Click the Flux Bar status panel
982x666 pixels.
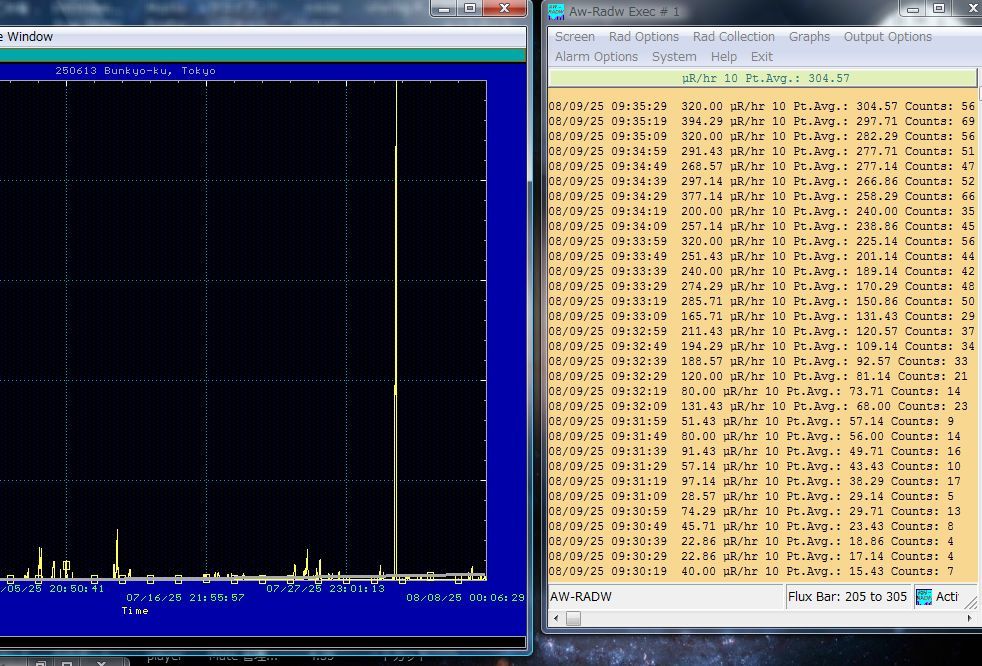click(847, 597)
